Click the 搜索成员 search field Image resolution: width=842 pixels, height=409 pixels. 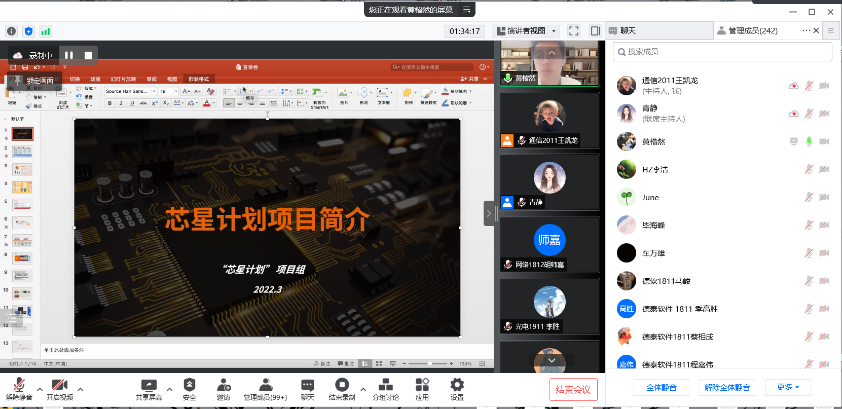(720, 54)
